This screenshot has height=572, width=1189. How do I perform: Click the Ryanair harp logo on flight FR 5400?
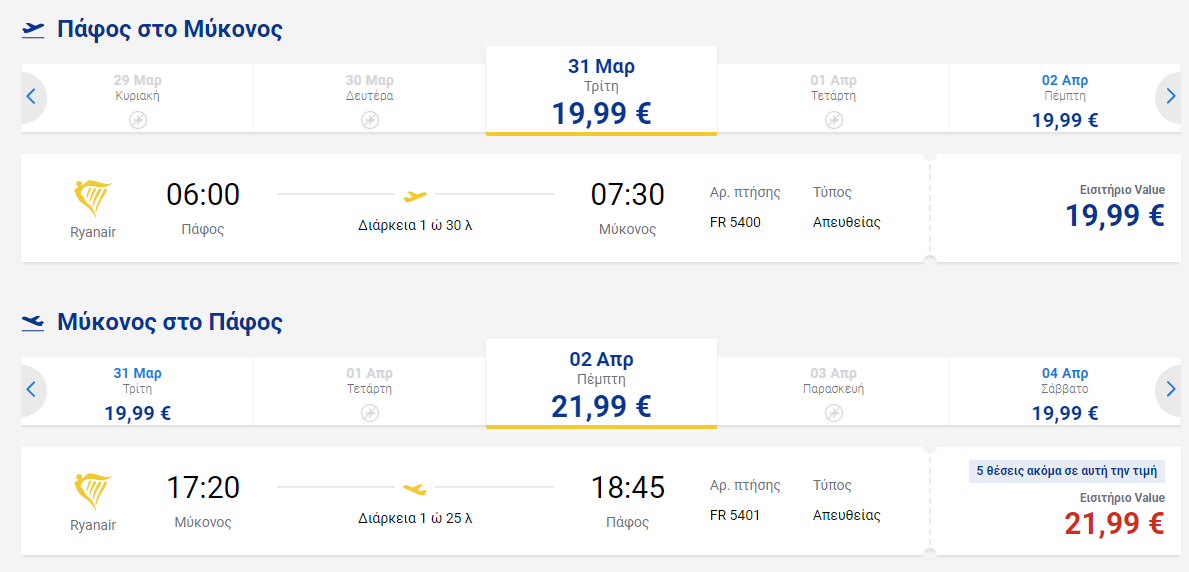coord(93,200)
